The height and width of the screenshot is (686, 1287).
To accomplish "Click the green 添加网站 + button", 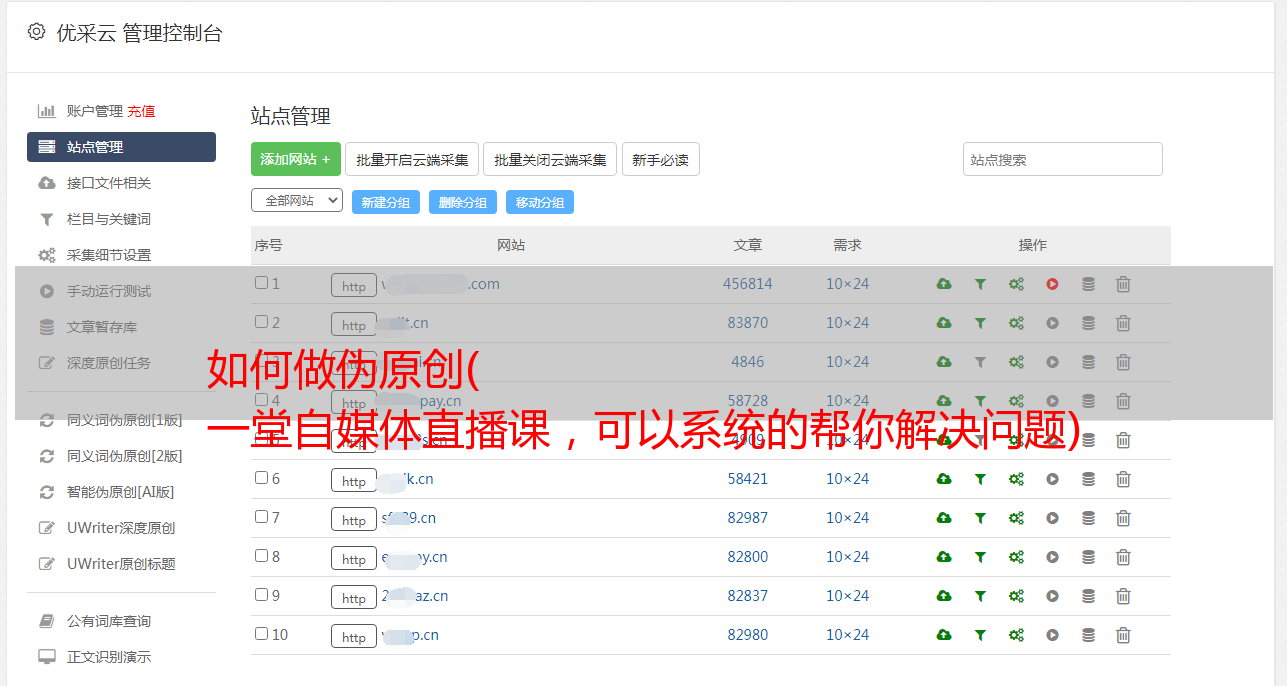I will tap(295, 159).
